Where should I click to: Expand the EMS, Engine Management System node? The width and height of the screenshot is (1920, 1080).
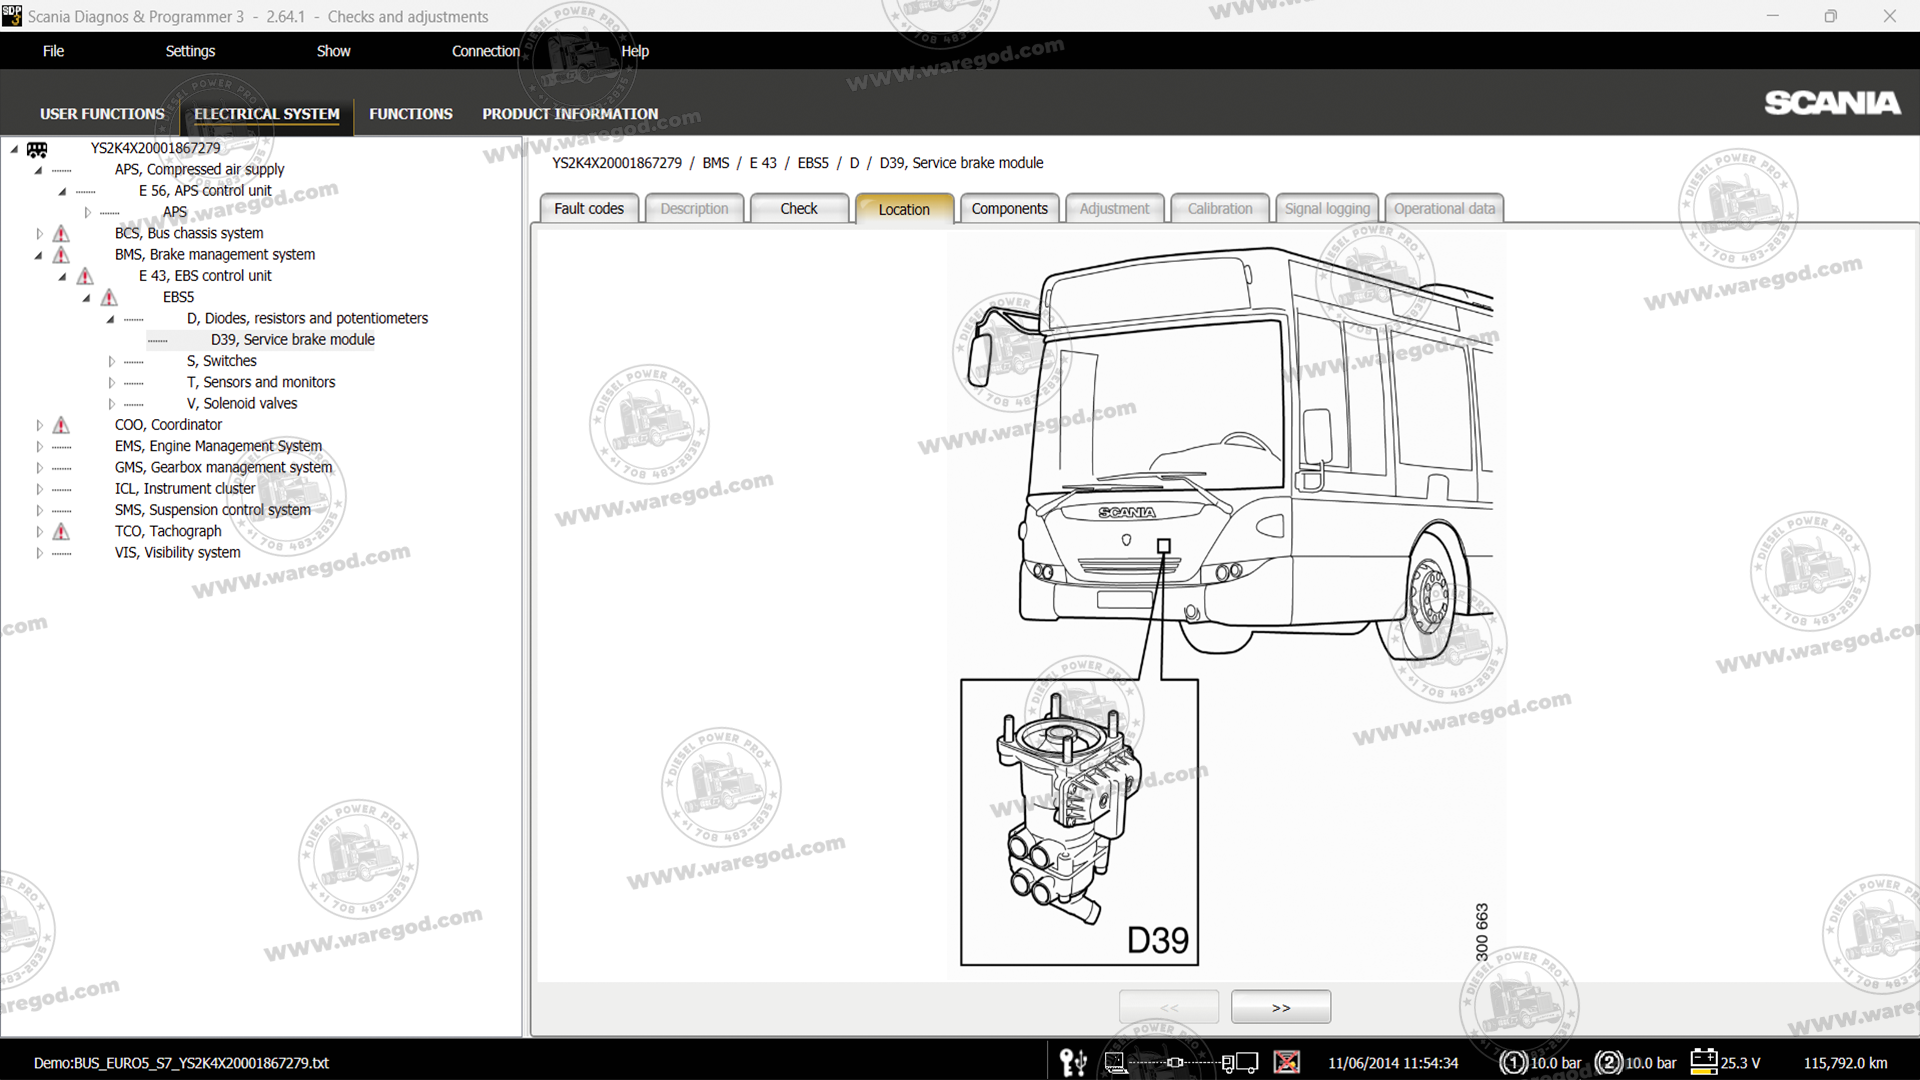pos(39,446)
